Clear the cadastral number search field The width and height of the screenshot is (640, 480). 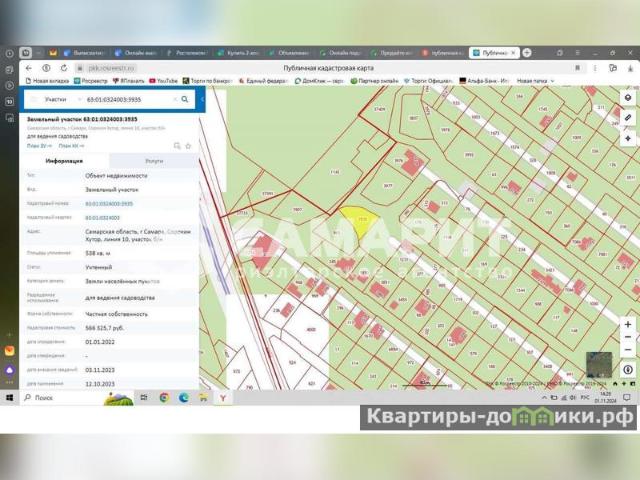coord(175,99)
